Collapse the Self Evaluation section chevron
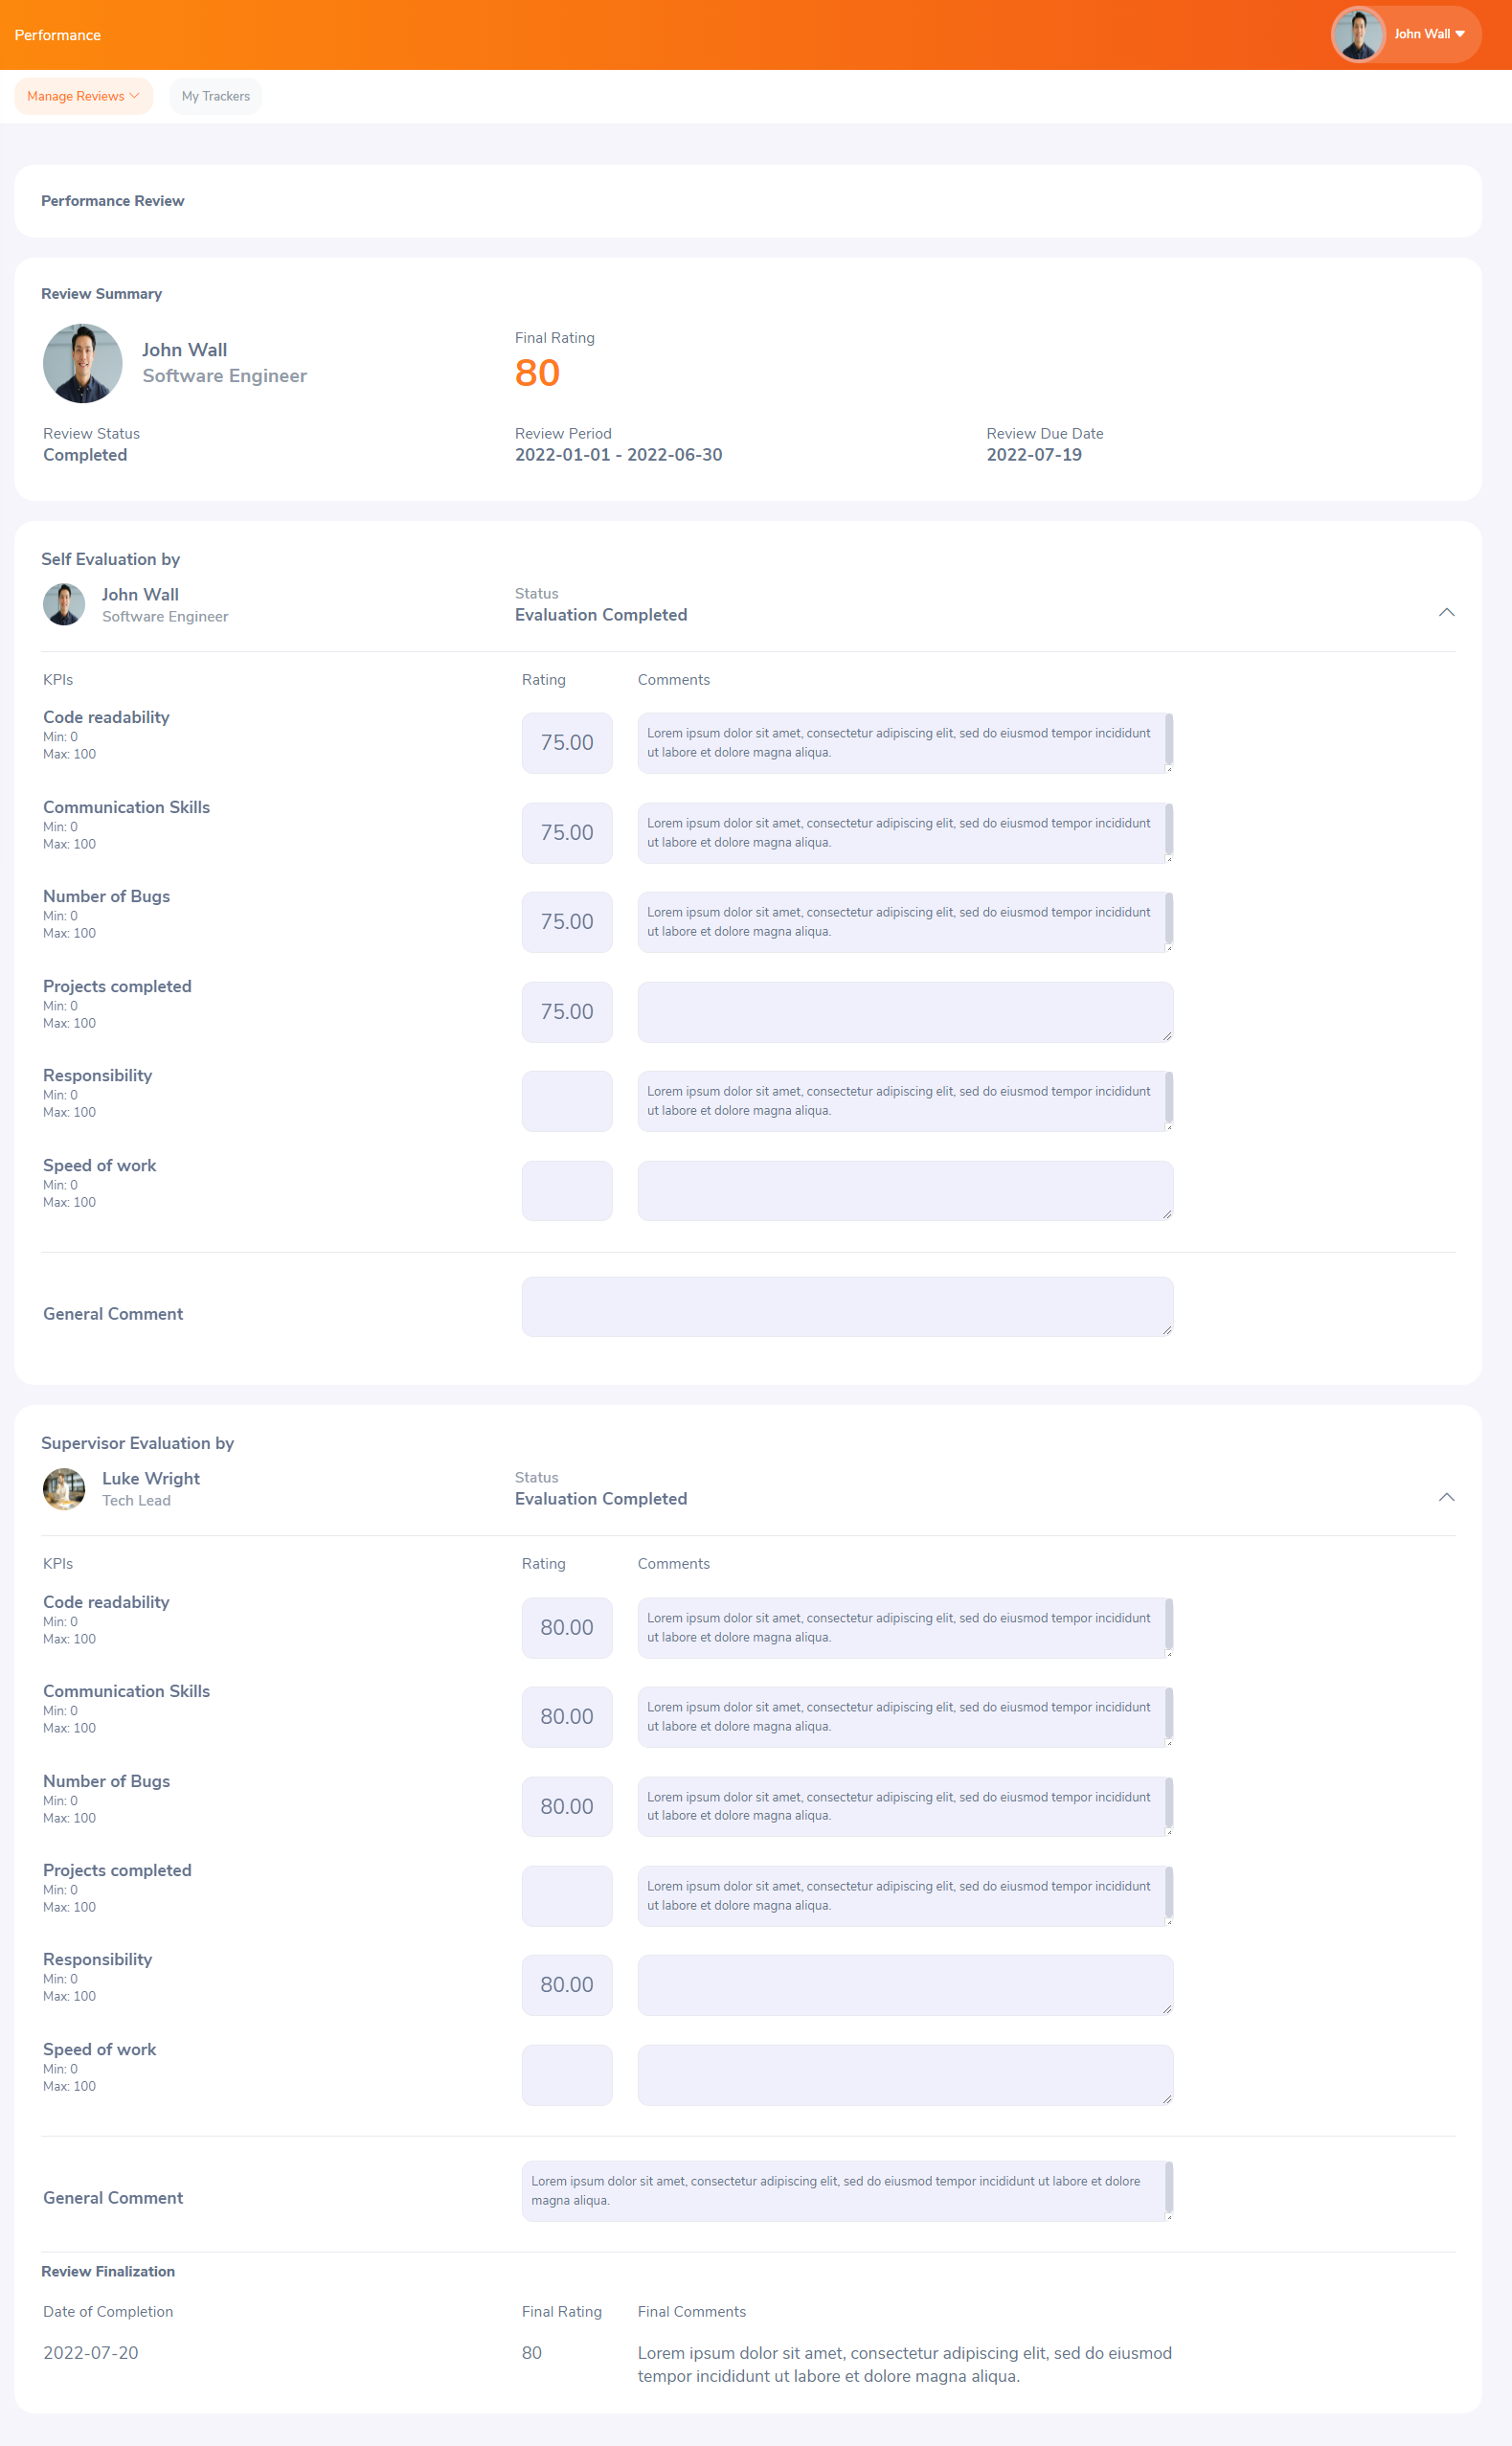This screenshot has height=2446, width=1512. coord(1445,612)
